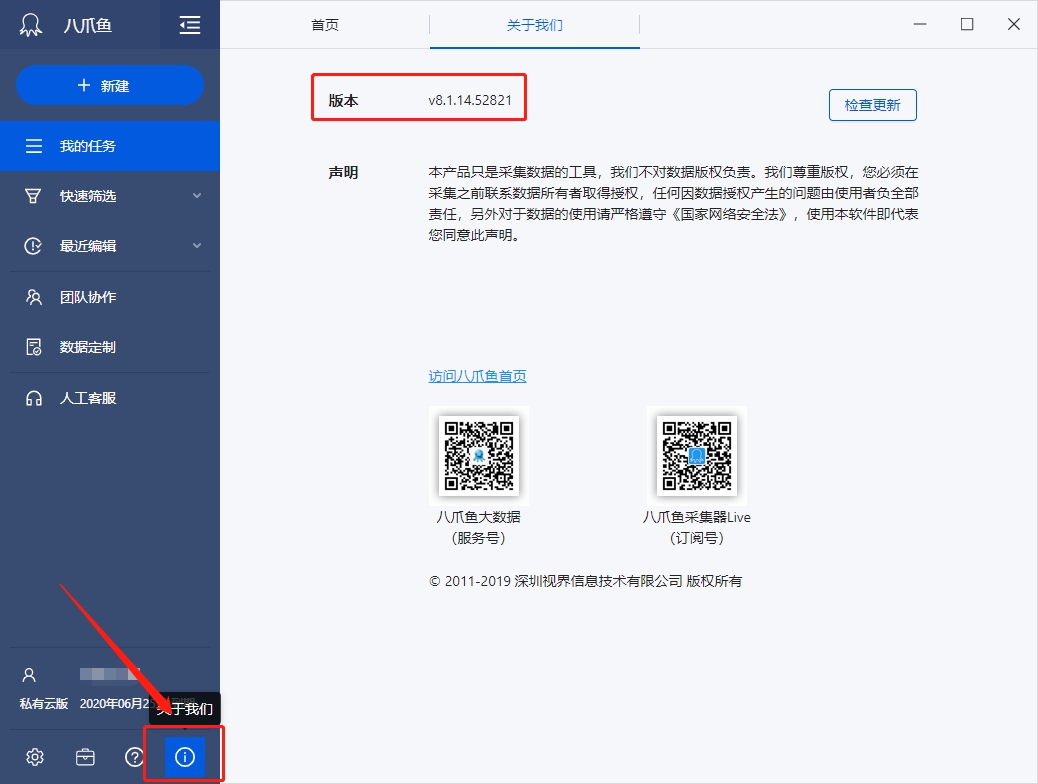Open 我的任务 in the sidebar
This screenshot has width=1038, height=784.
click(110, 146)
